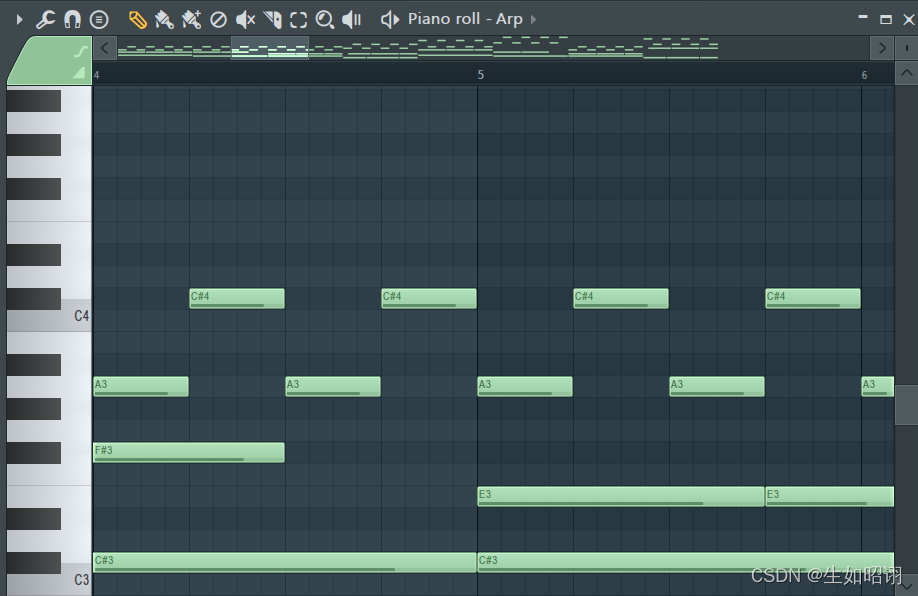The image size is (918, 596).
Task: Open the Tools wrench menu
Action: click(46, 19)
